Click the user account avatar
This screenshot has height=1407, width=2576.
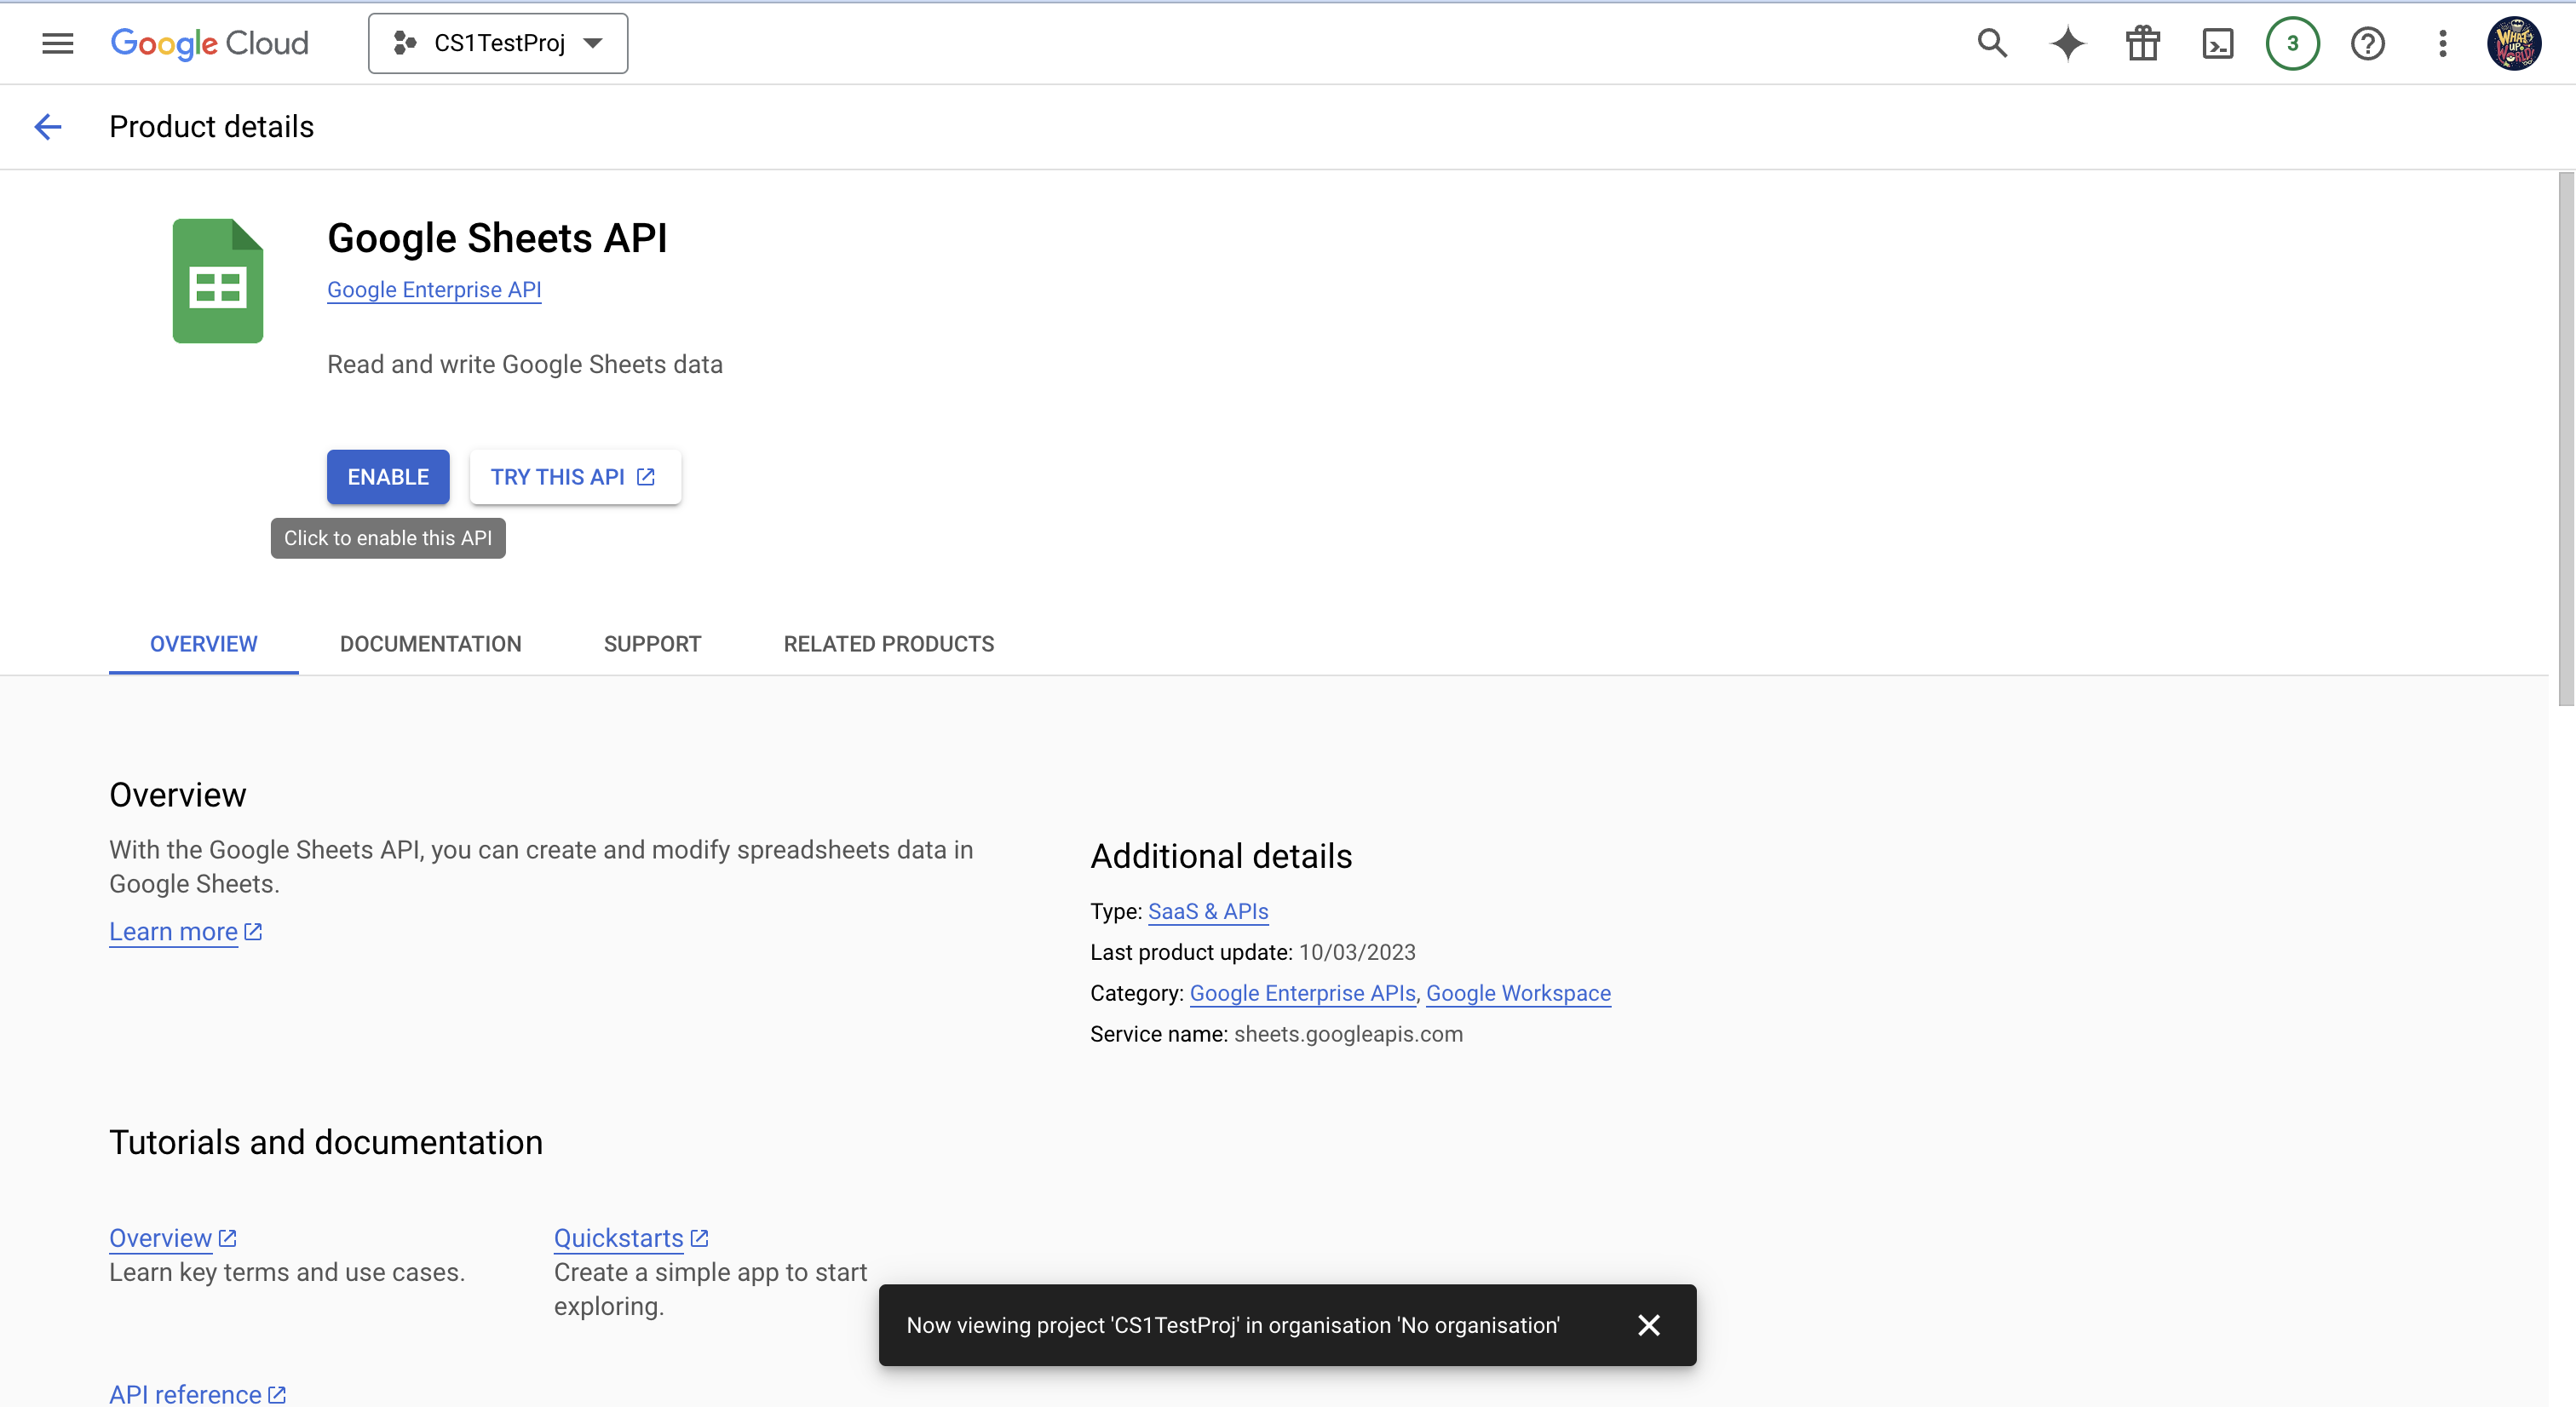pos(2514,43)
